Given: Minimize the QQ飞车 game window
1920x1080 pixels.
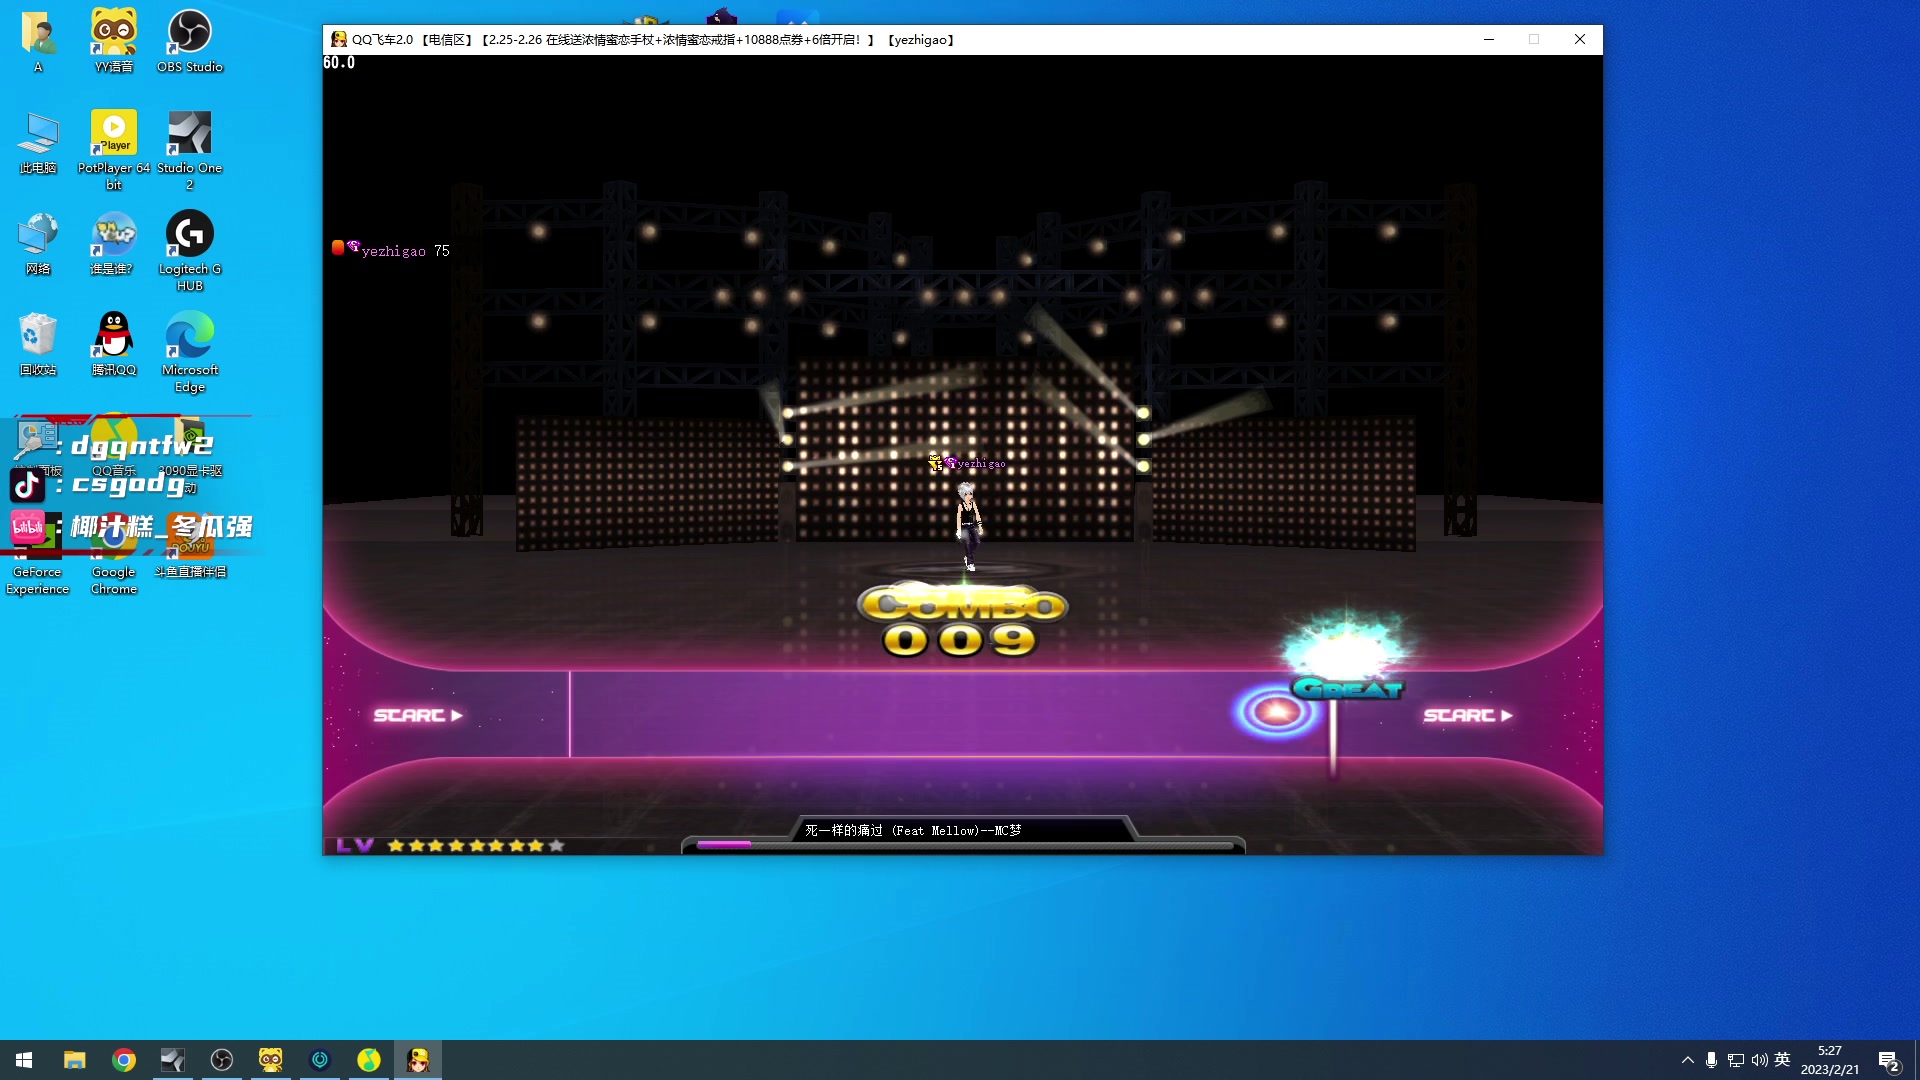Looking at the screenshot, I should pos(1488,39).
